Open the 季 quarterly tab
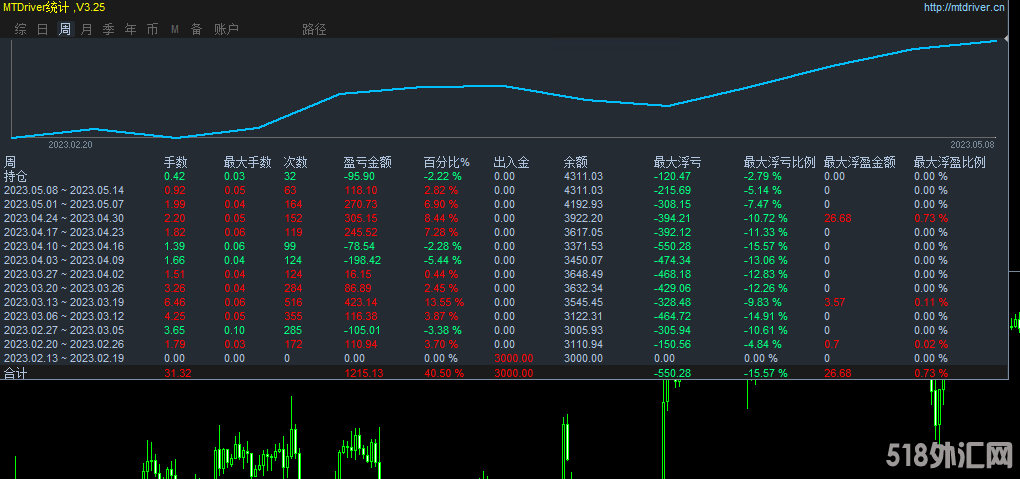Image resolution: width=1020 pixels, height=479 pixels. (108, 29)
